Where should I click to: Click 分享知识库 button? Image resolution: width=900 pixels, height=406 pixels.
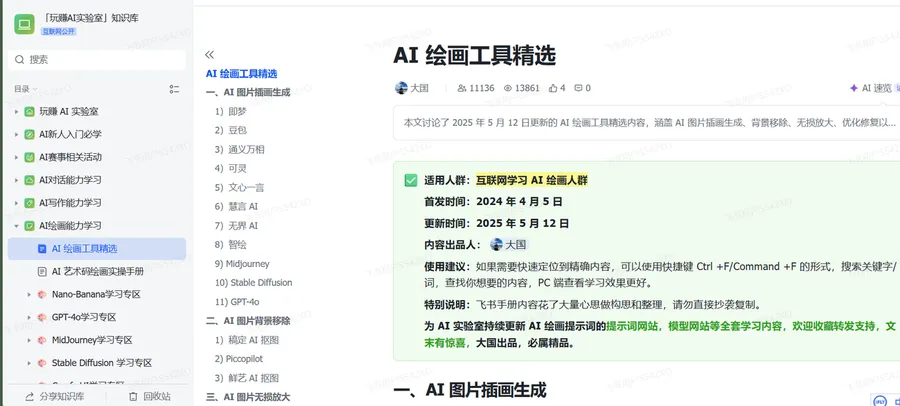(x=55, y=397)
